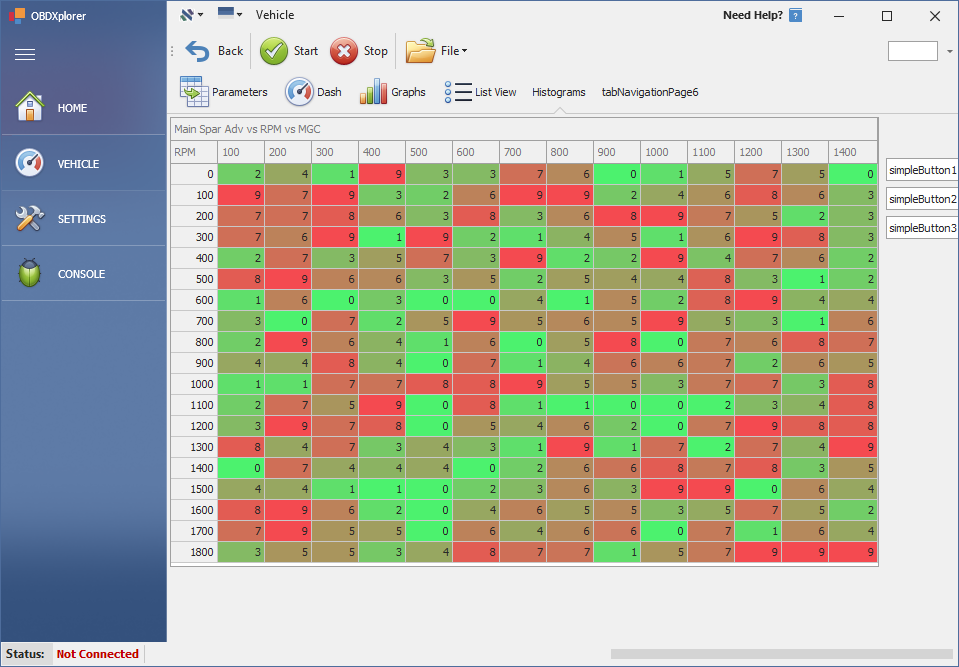Click the 700 column header
This screenshot has height=667, width=959.
(523, 152)
